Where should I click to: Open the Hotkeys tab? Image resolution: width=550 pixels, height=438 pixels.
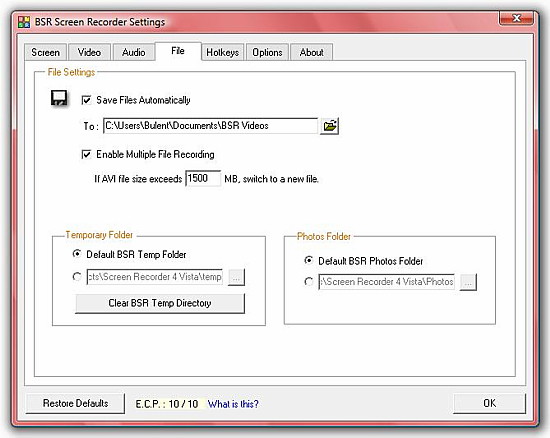223,52
